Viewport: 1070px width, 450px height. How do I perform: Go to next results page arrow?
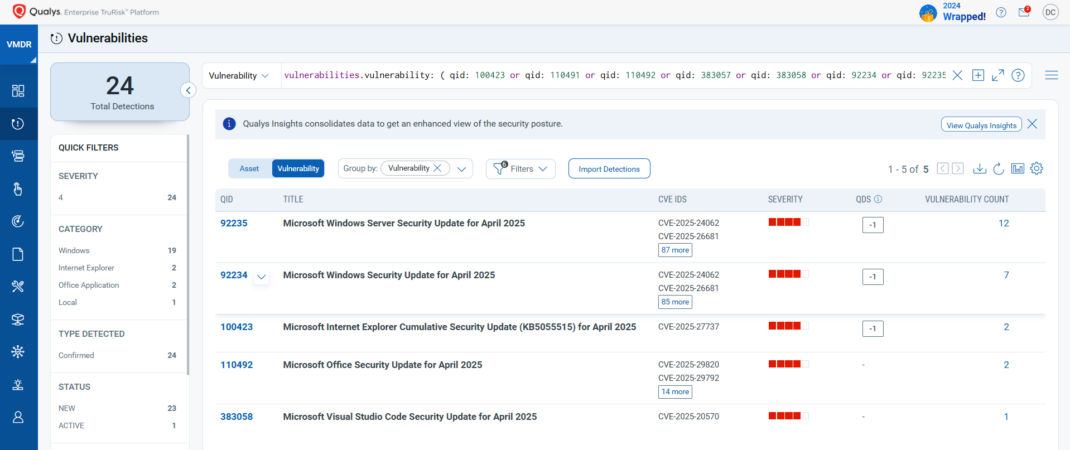pyautogui.click(x=958, y=169)
